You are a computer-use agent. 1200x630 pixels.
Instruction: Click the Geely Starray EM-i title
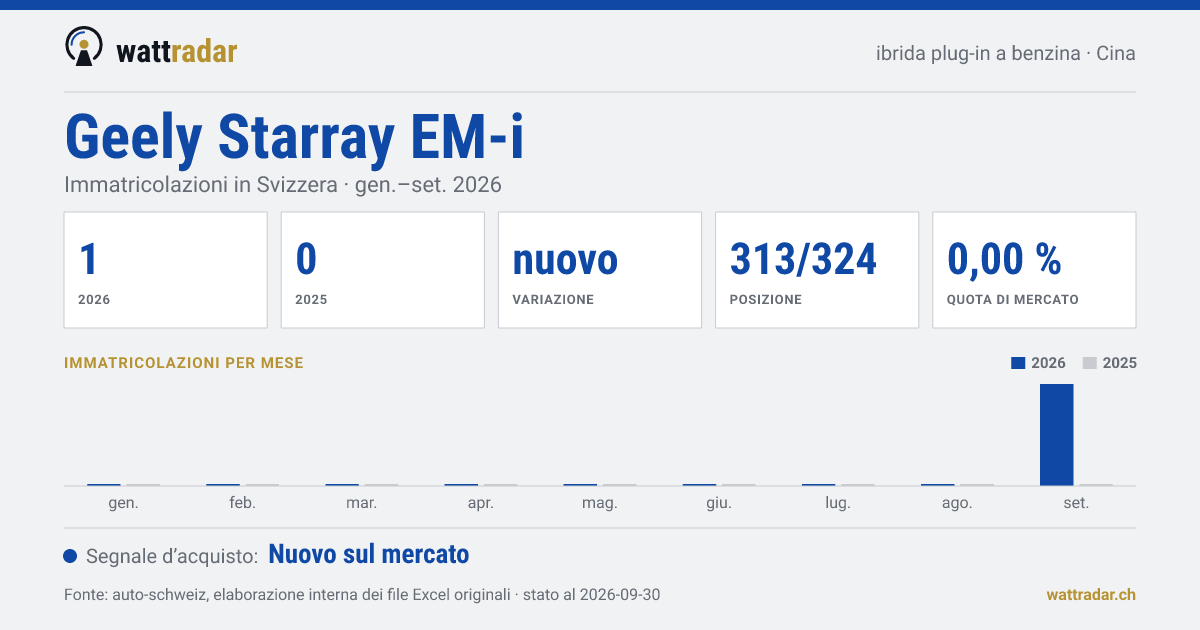point(294,137)
